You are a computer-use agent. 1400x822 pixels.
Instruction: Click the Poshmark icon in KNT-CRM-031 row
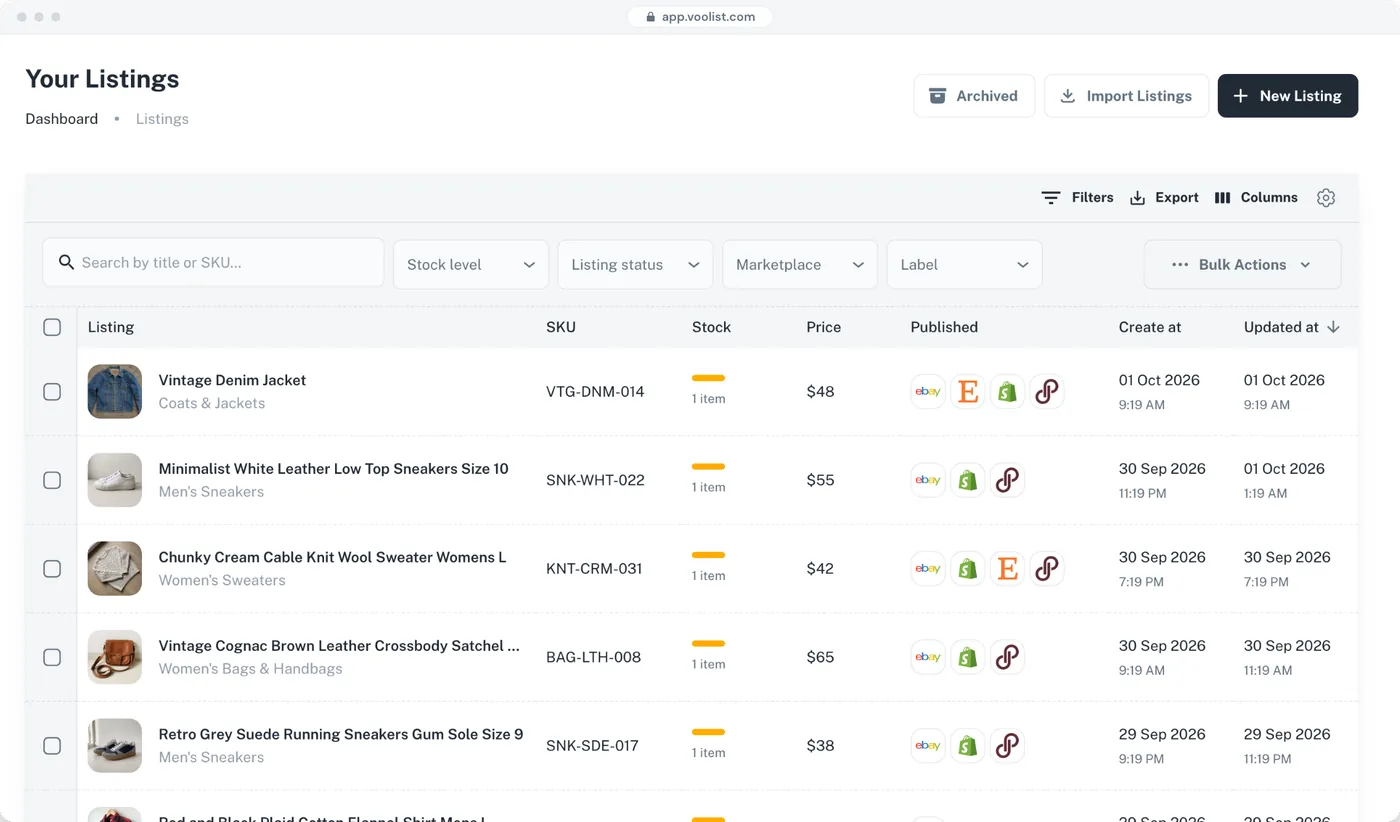[1047, 569]
